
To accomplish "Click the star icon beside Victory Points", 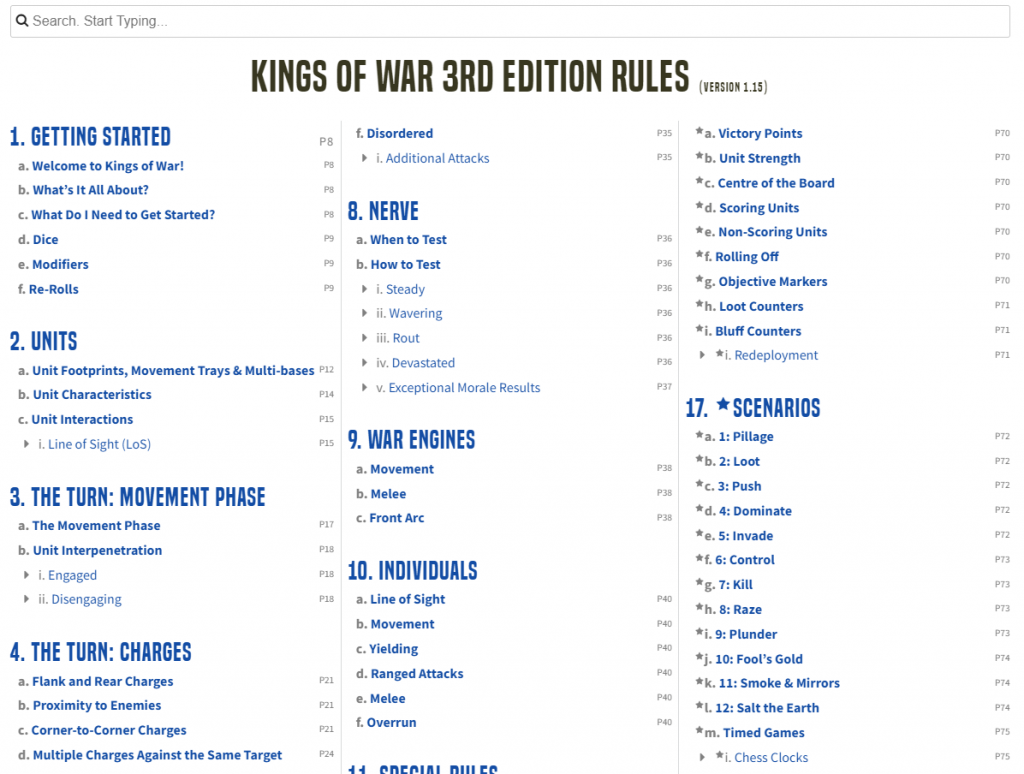I will 699,132.
